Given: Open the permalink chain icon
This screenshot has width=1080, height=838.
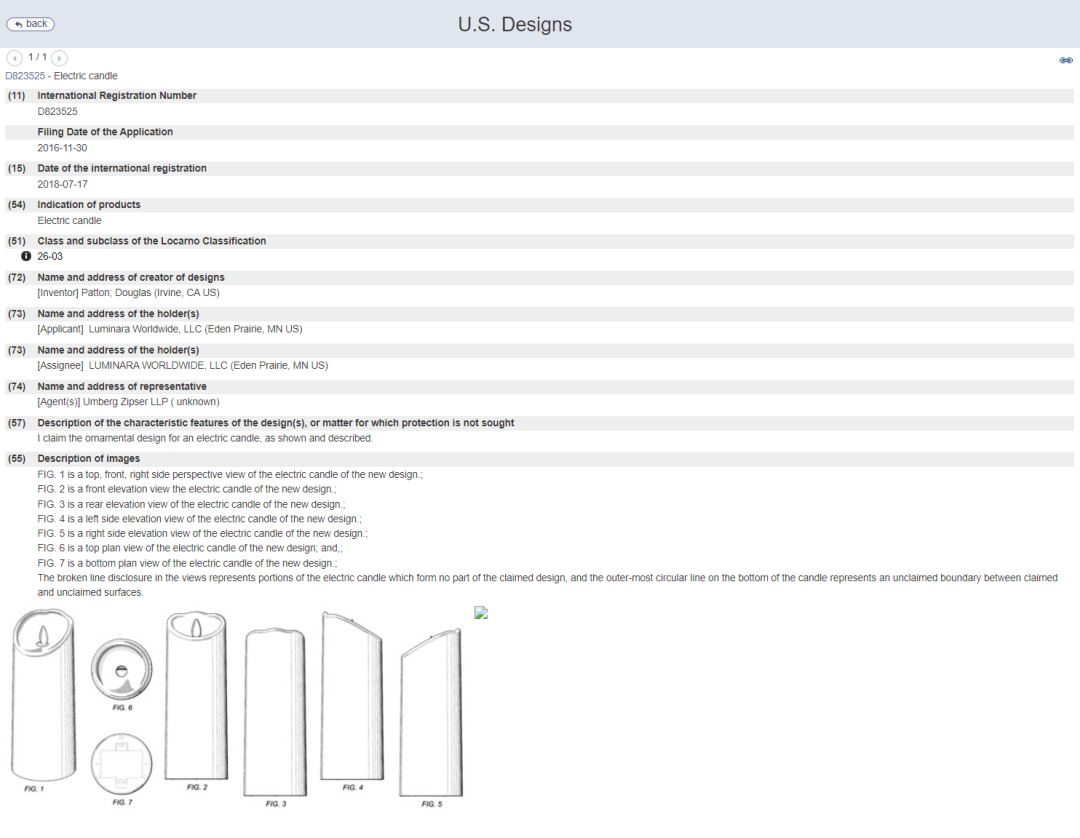Looking at the screenshot, I should pos(1066,61).
